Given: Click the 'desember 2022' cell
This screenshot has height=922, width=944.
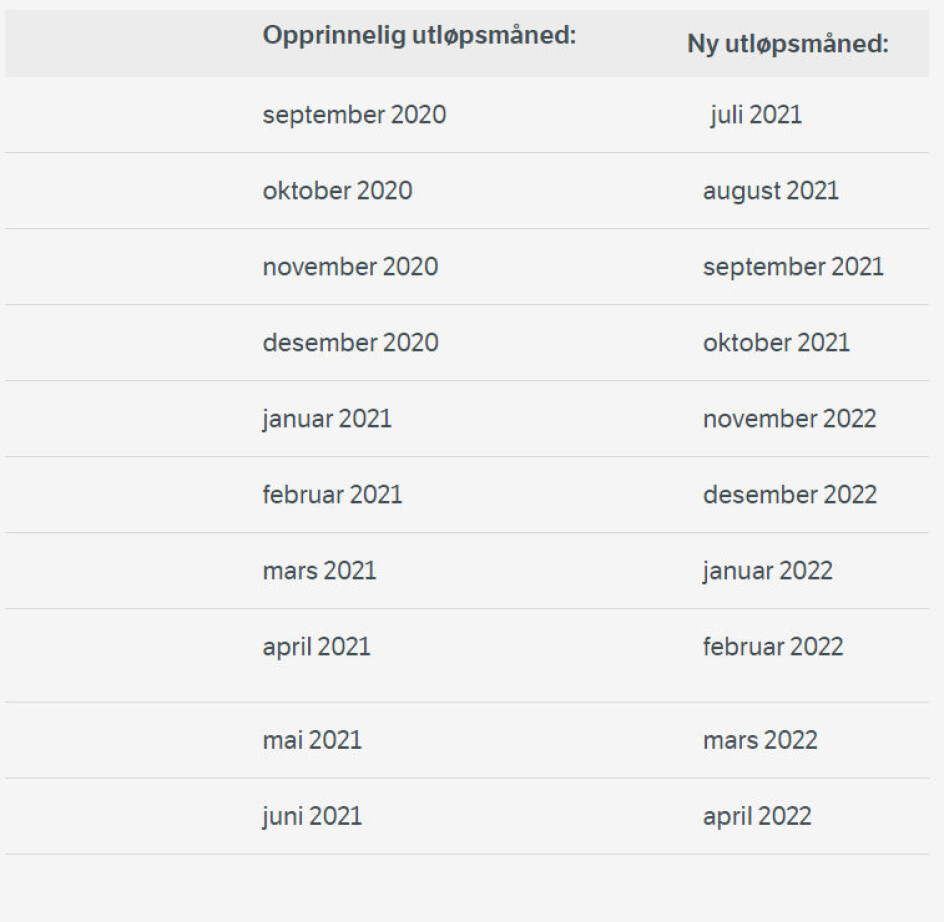Looking at the screenshot, I should click(x=789, y=495).
